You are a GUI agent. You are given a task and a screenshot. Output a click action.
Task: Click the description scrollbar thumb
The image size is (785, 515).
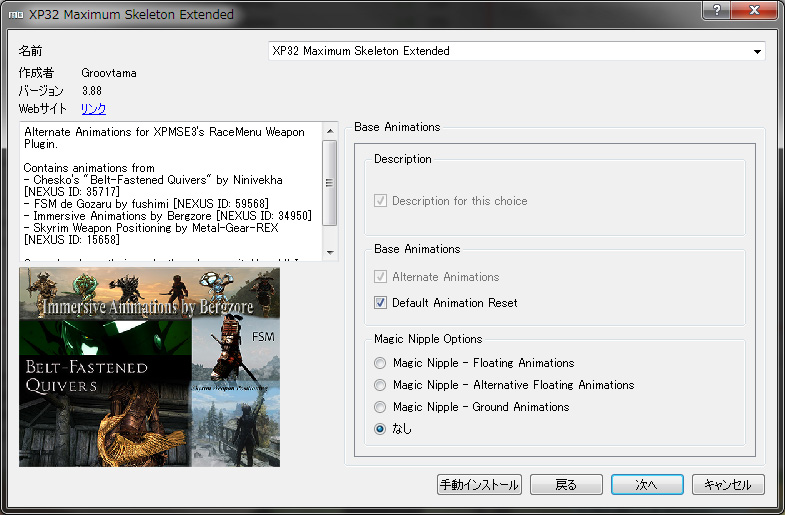[329, 183]
